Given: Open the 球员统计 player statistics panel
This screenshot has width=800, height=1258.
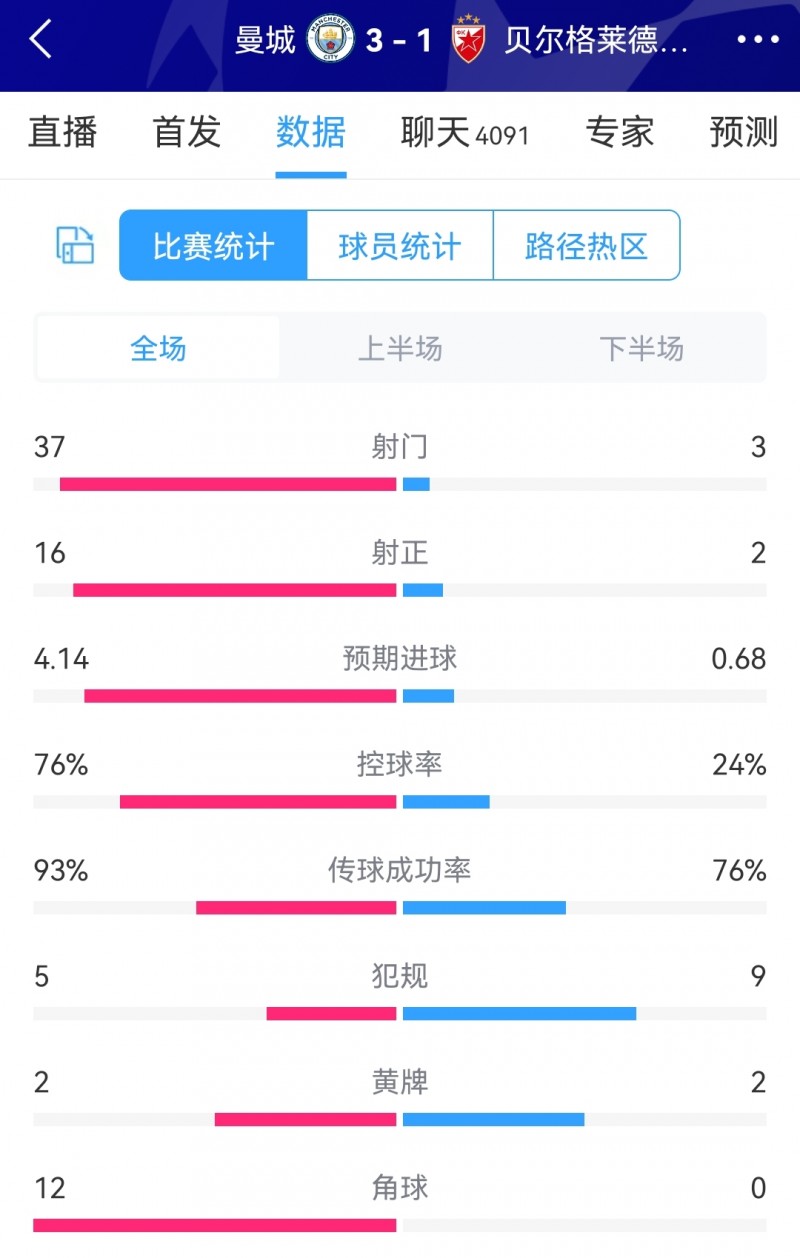Looking at the screenshot, I should 399,245.
